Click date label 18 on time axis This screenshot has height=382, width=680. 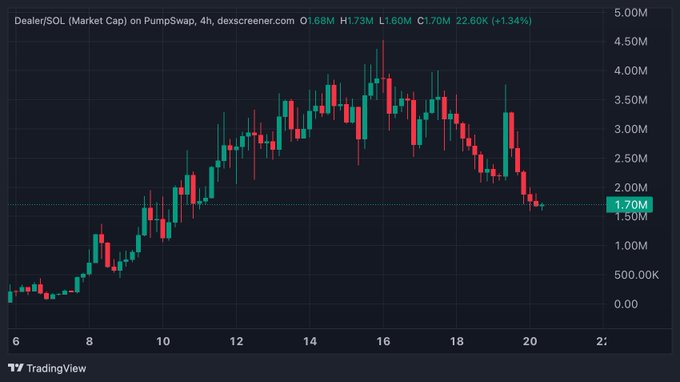click(457, 342)
